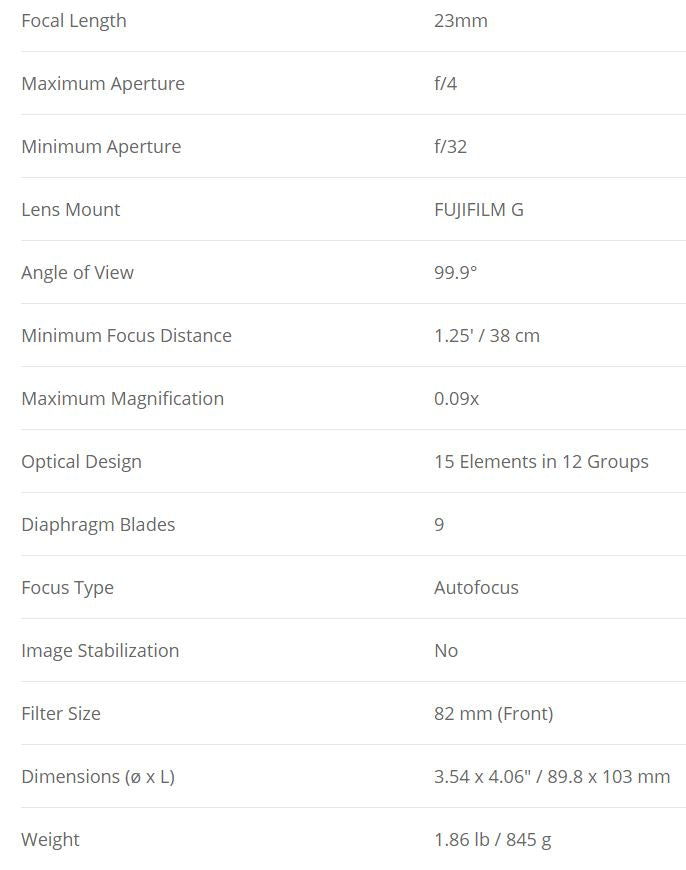686x870 pixels.
Task: Select the f/32 aperture value
Action: [450, 147]
